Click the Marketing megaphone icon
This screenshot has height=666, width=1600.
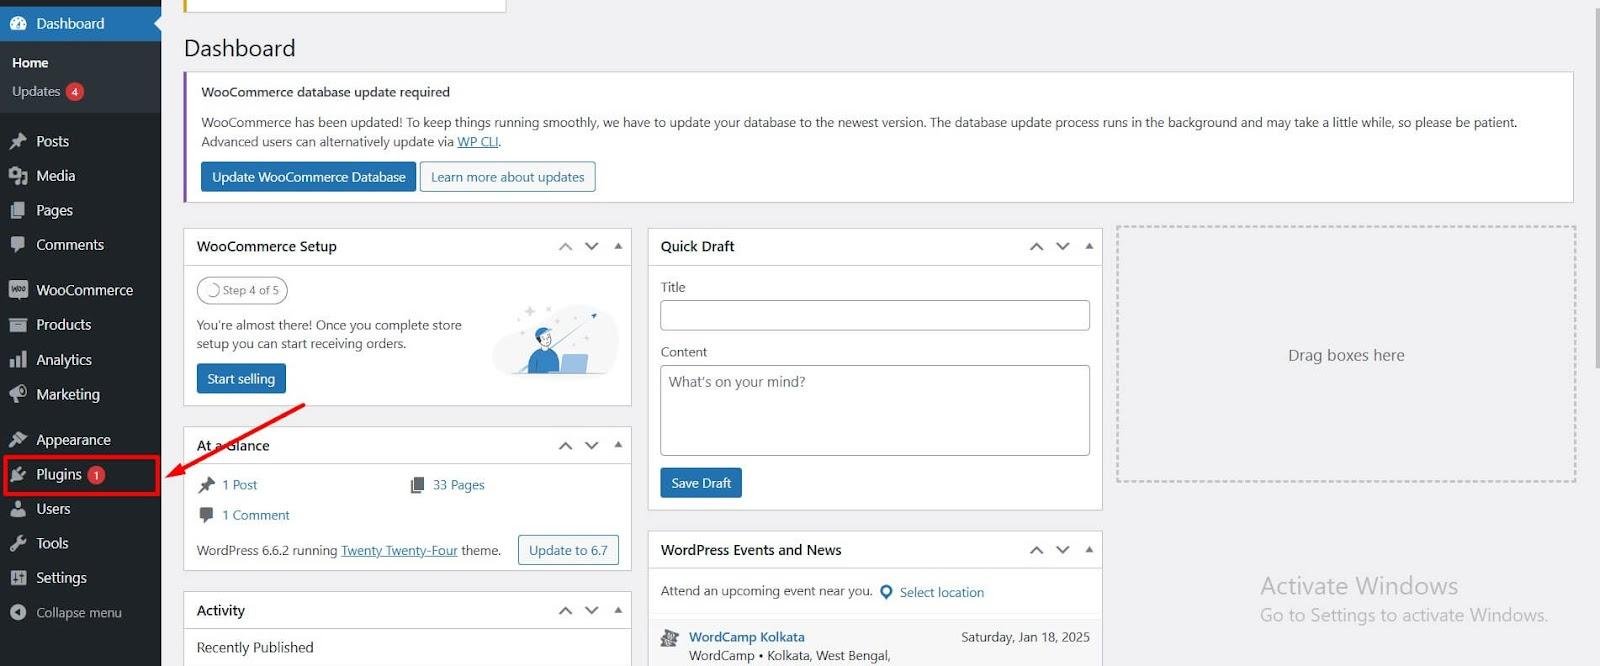click(18, 394)
